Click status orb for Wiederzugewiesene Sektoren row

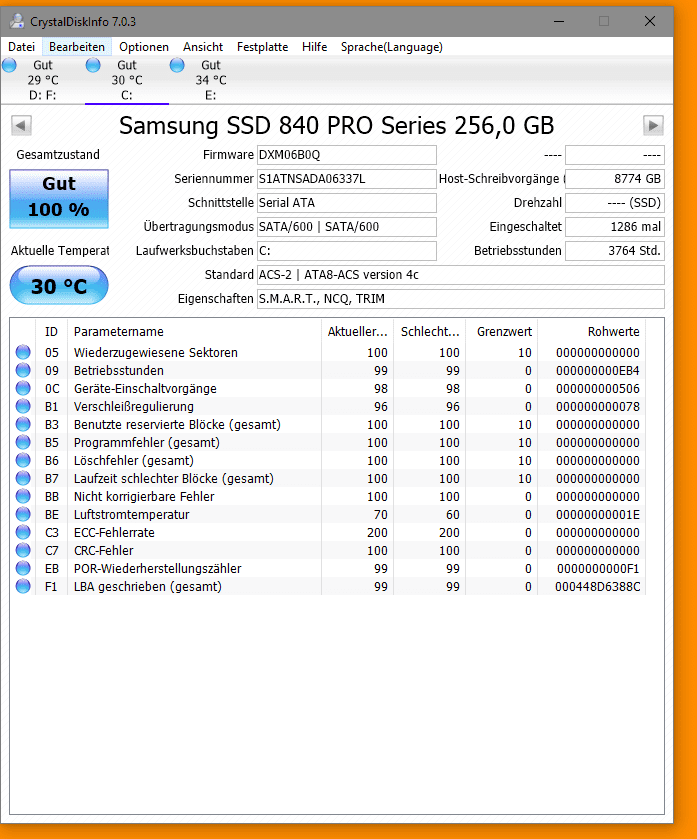point(23,352)
